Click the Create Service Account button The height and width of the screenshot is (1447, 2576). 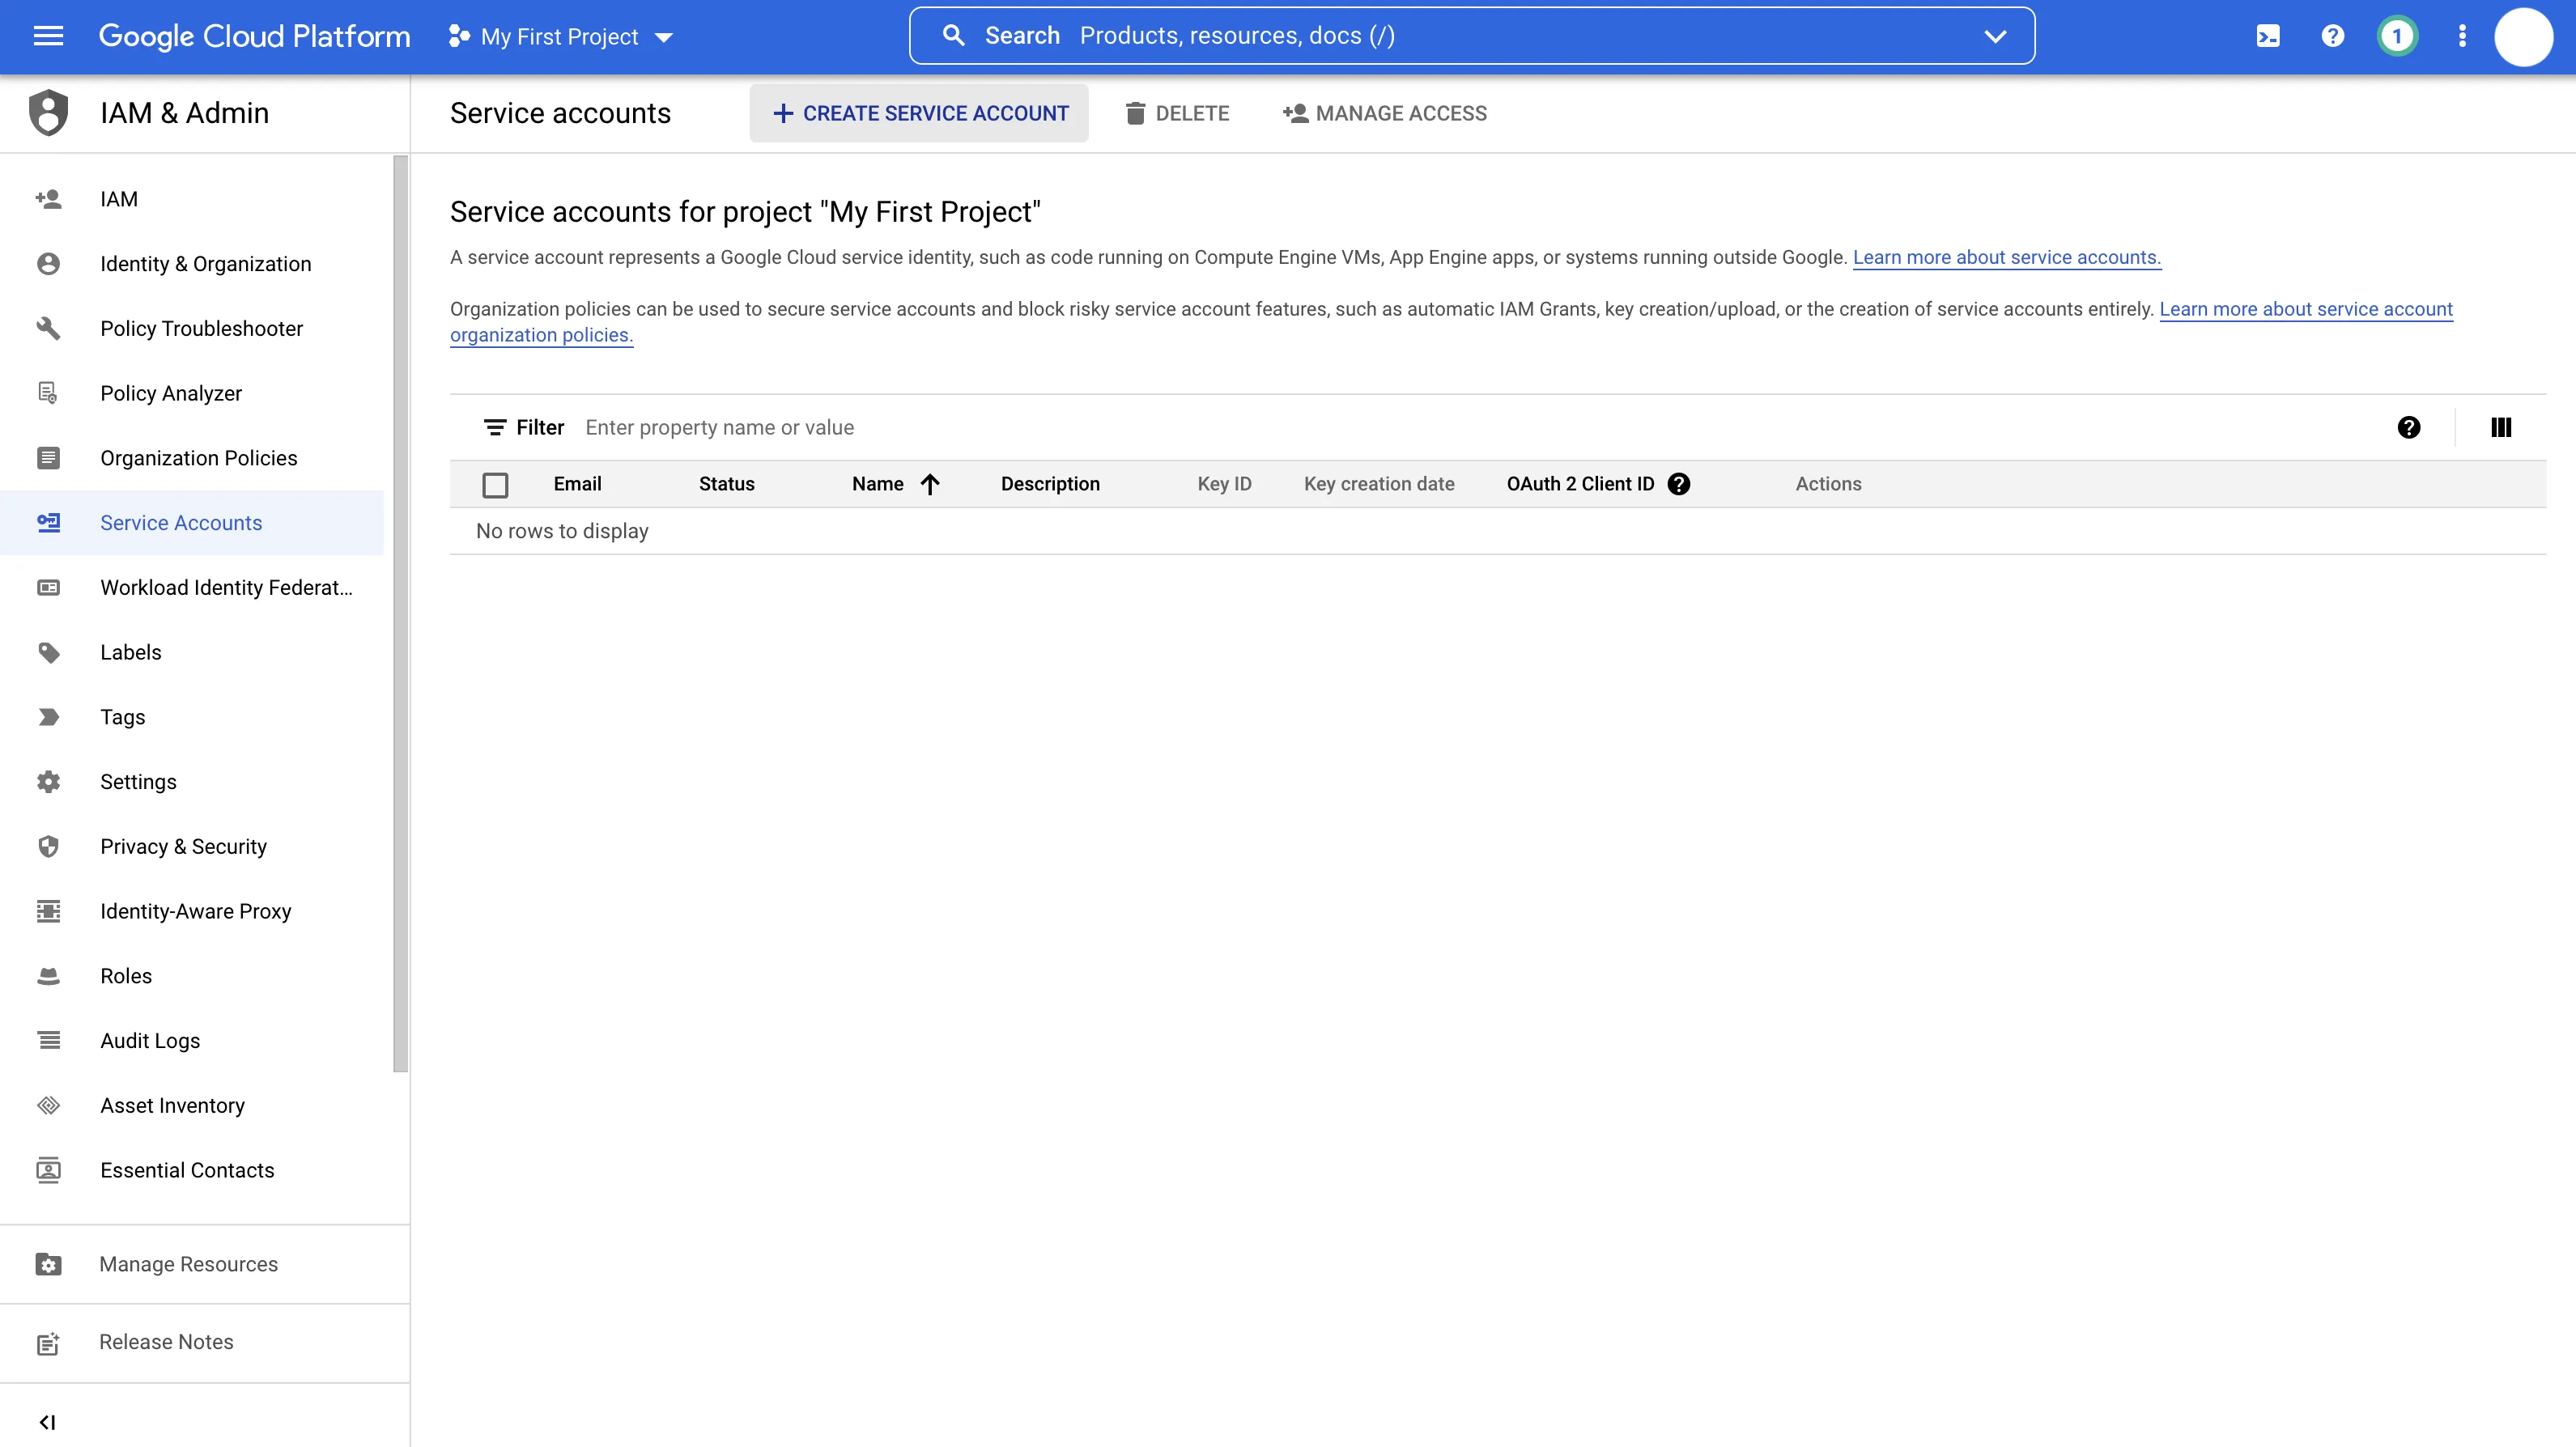point(919,113)
